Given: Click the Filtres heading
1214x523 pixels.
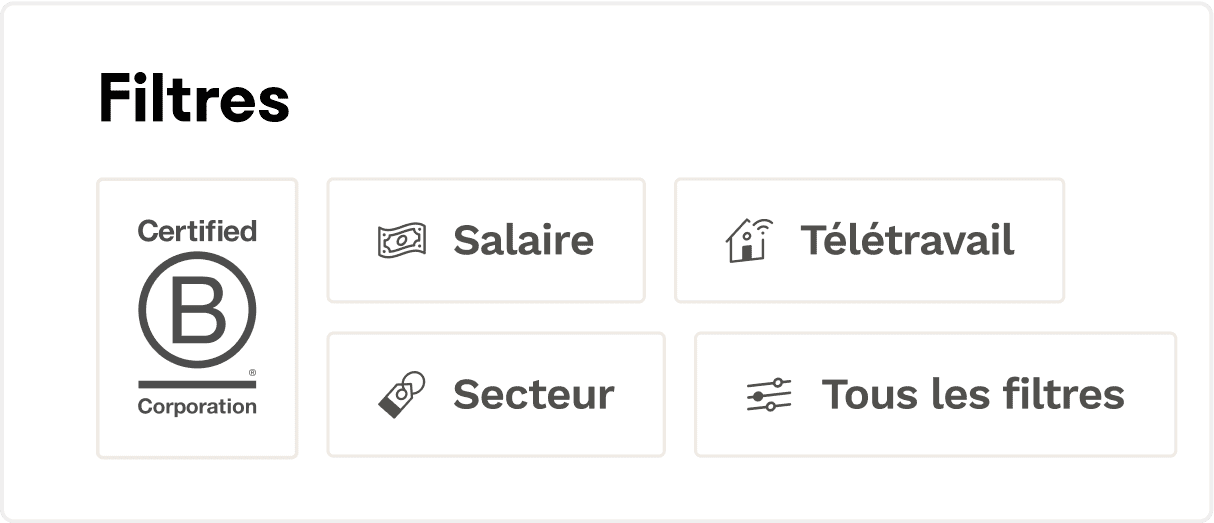Looking at the screenshot, I should click(194, 99).
